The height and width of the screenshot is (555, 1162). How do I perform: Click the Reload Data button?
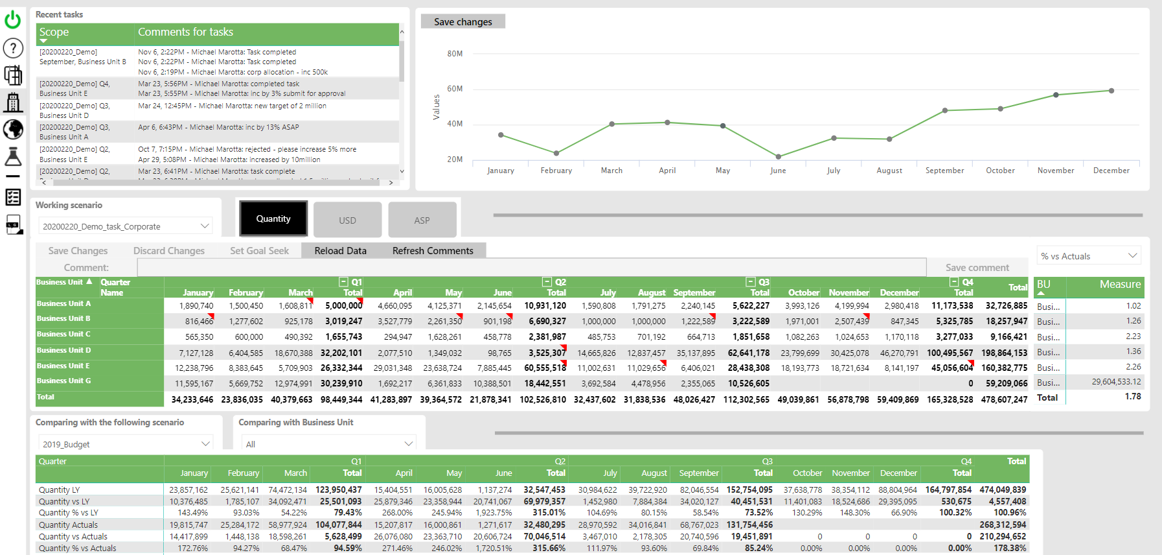(341, 250)
